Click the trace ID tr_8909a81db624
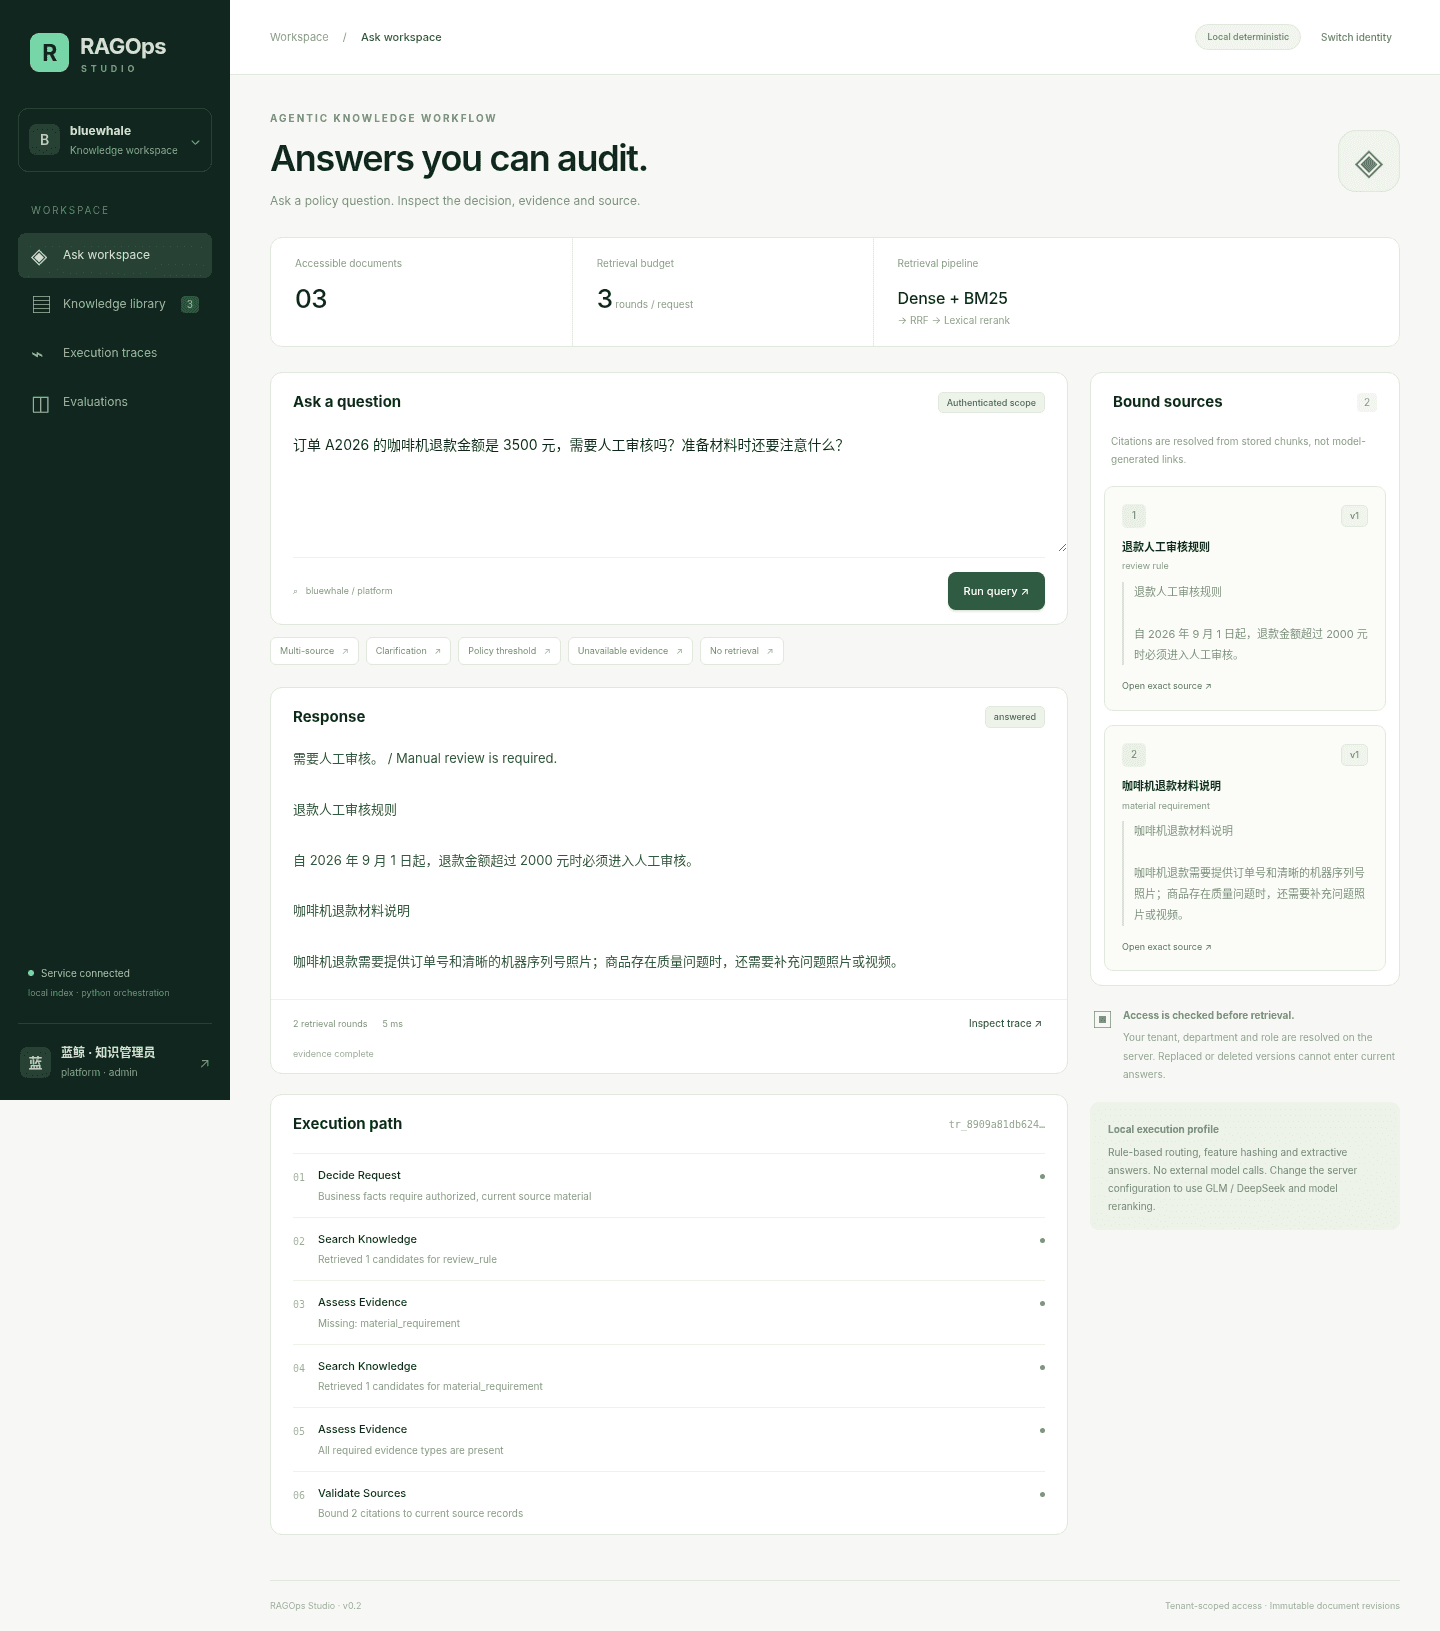This screenshot has height=1631, width=1440. 996,1124
